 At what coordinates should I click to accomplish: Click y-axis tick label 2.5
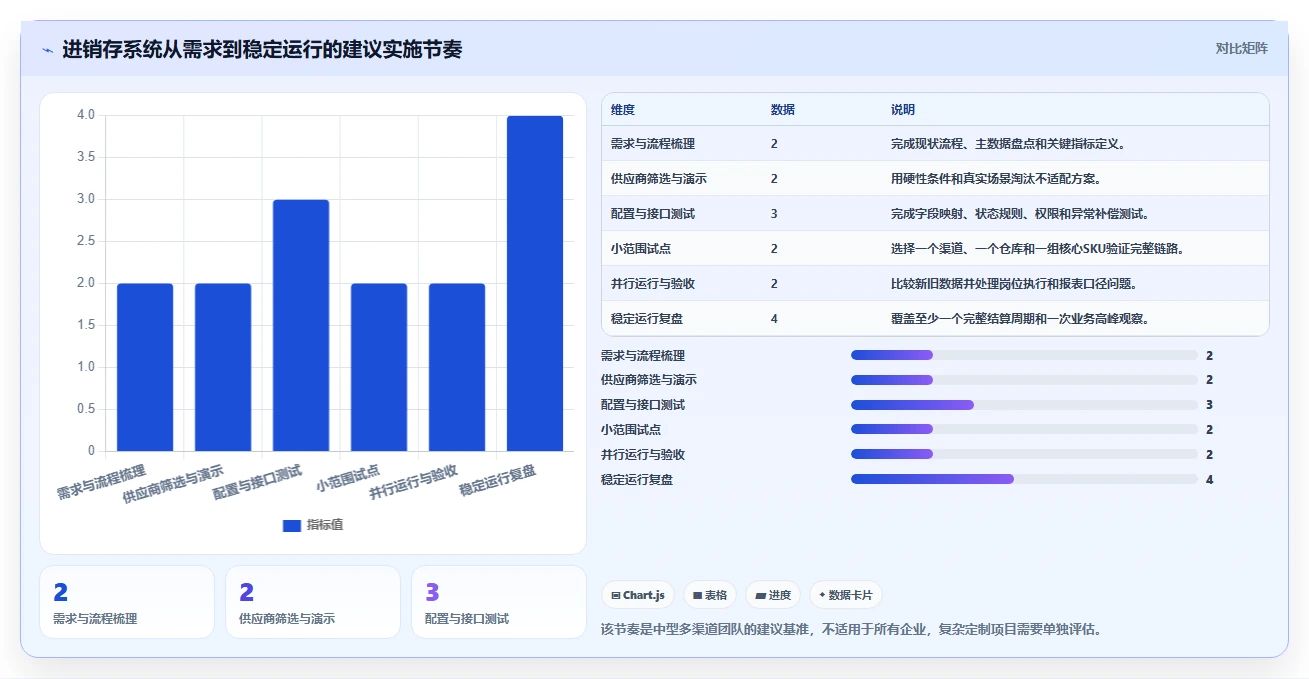click(x=86, y=241)
